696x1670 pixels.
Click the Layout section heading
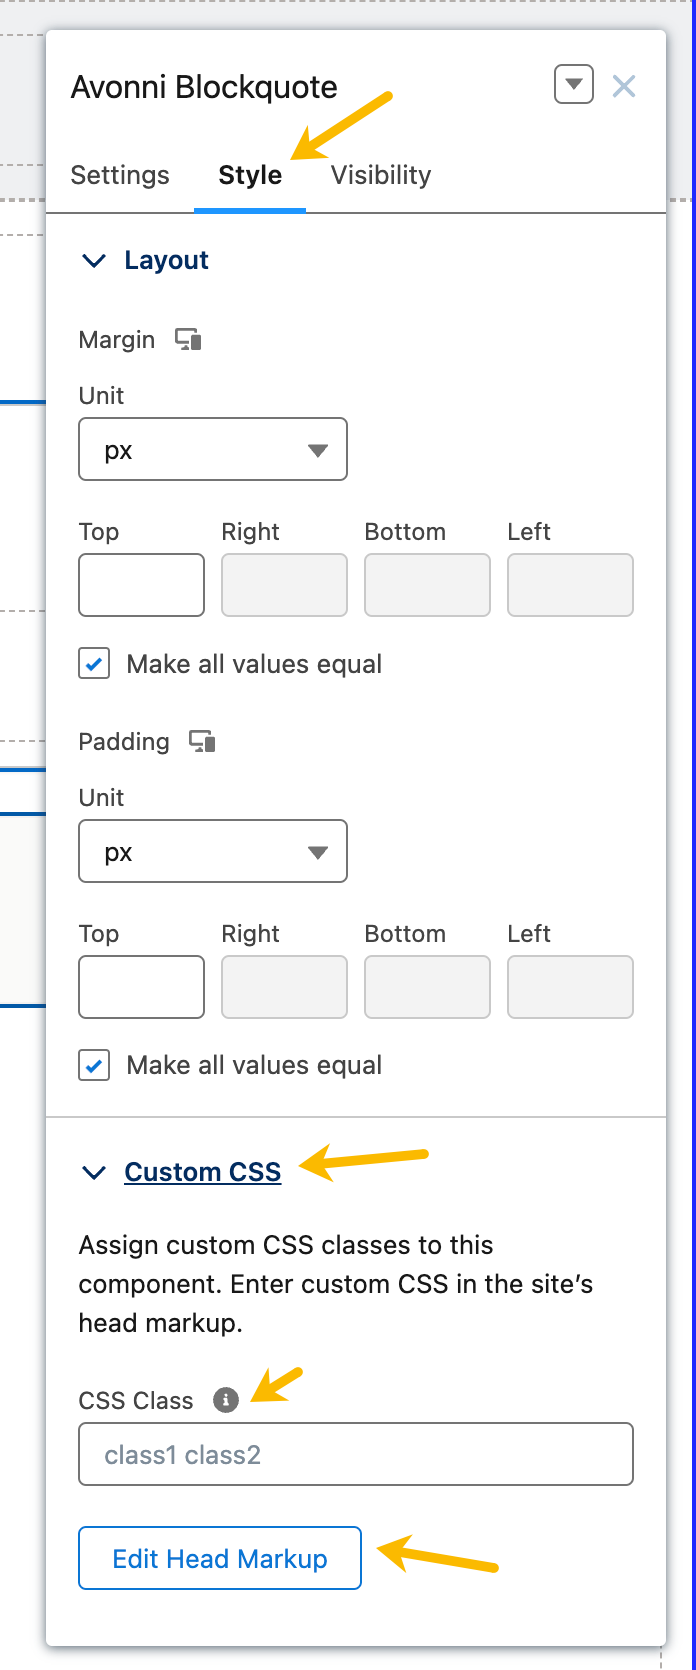166,260
